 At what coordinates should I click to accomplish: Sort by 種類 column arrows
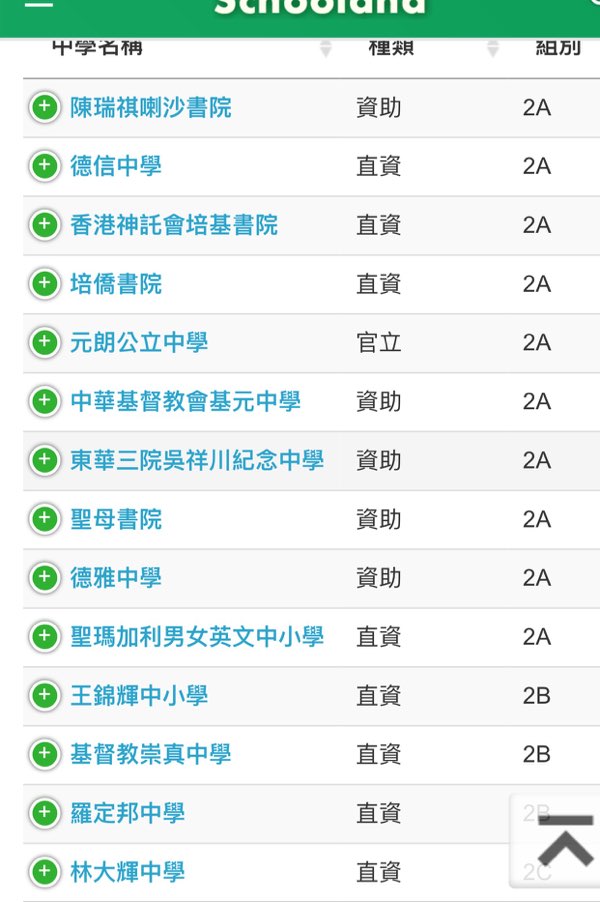pos(492,48)
